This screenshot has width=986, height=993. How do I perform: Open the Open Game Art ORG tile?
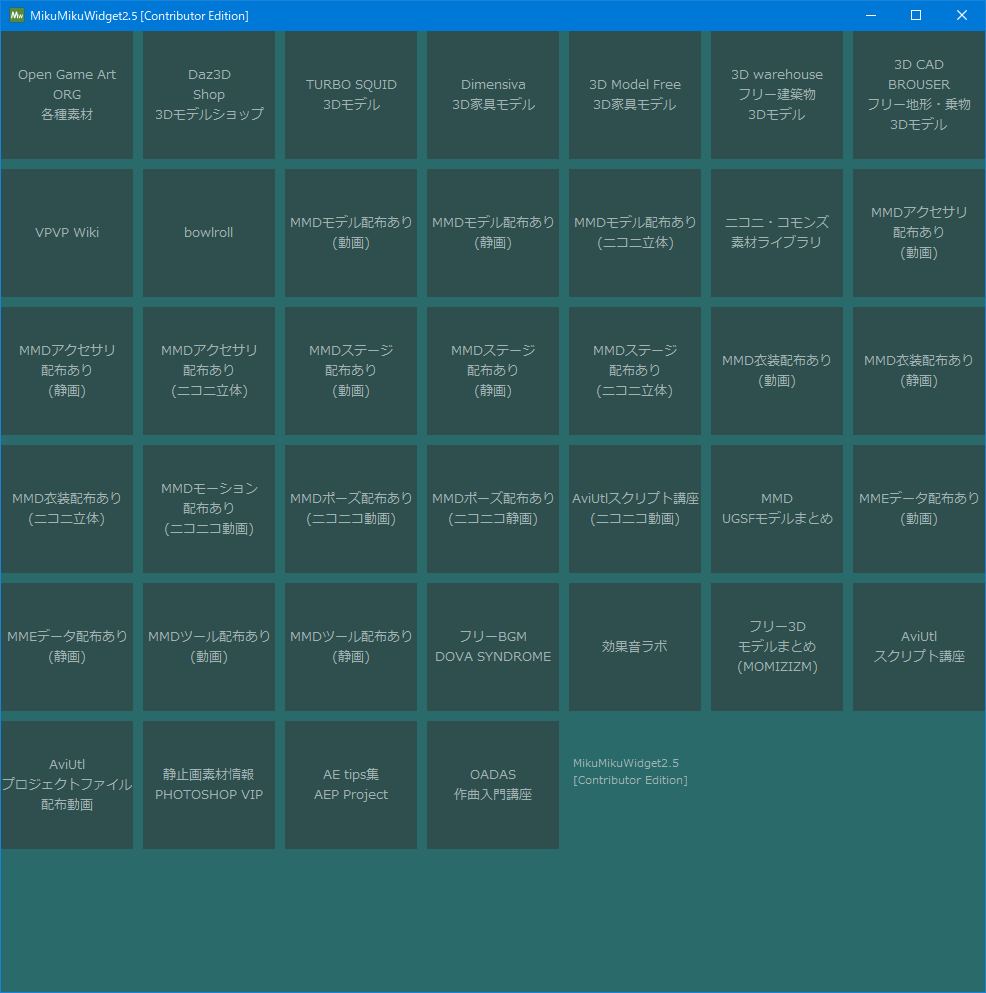click(67, 95)
